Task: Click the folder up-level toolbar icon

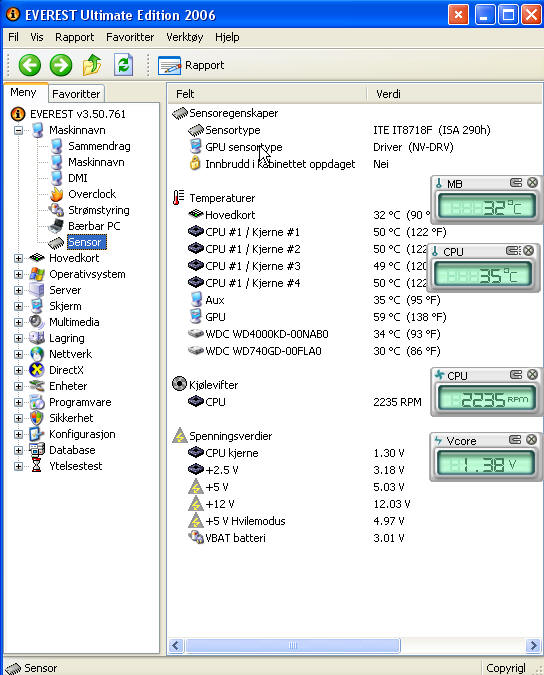Action: (x=92, y=65)
